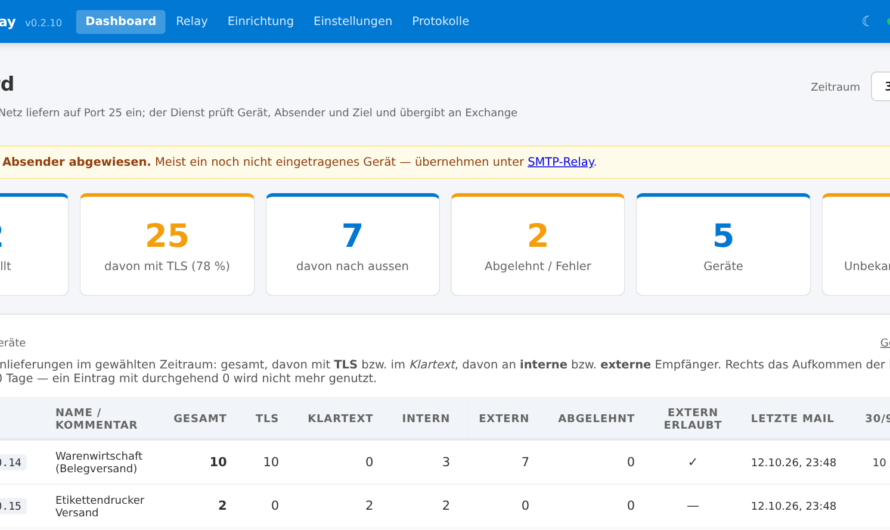The width and height of the screenshot is (890, 530).
Task: Click the Extern erlaubt checkmark for Warenwirtschaft
Action: (692, 462)
